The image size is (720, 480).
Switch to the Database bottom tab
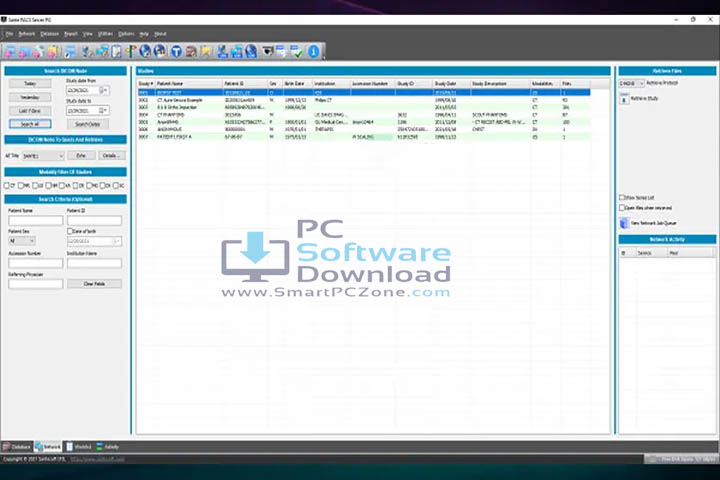(17, 446)
